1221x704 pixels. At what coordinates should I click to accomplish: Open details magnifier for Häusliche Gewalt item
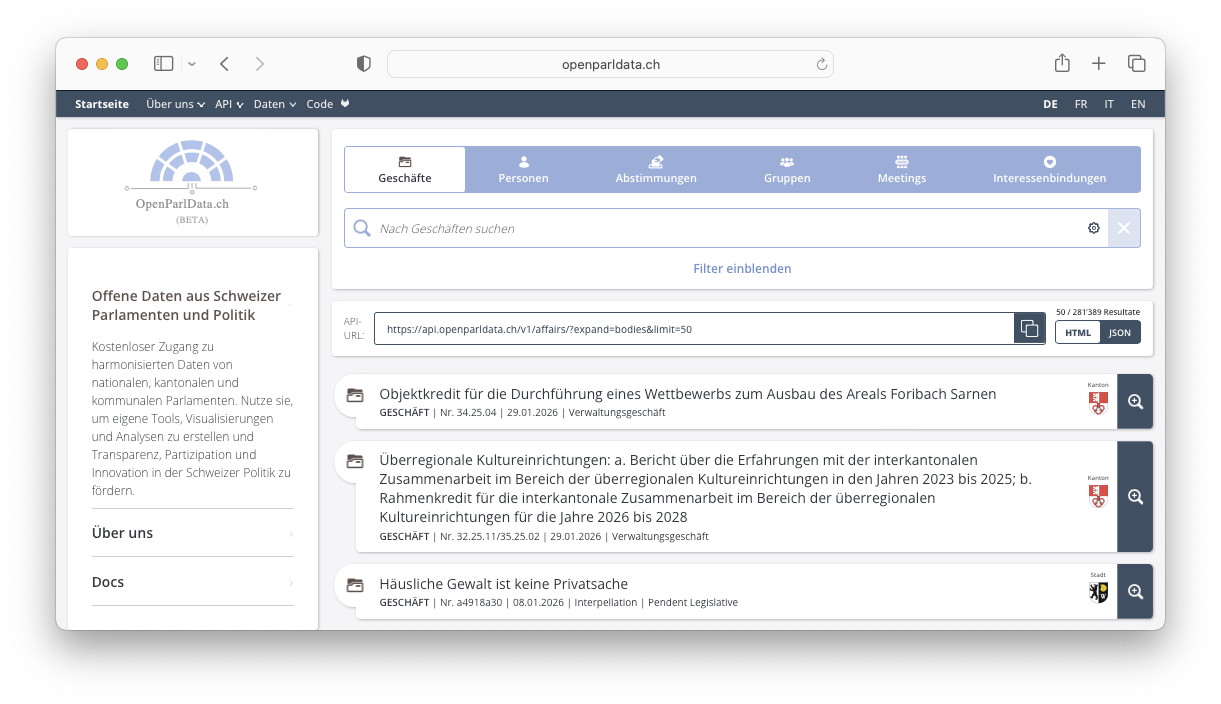[x=1134, y=592]
